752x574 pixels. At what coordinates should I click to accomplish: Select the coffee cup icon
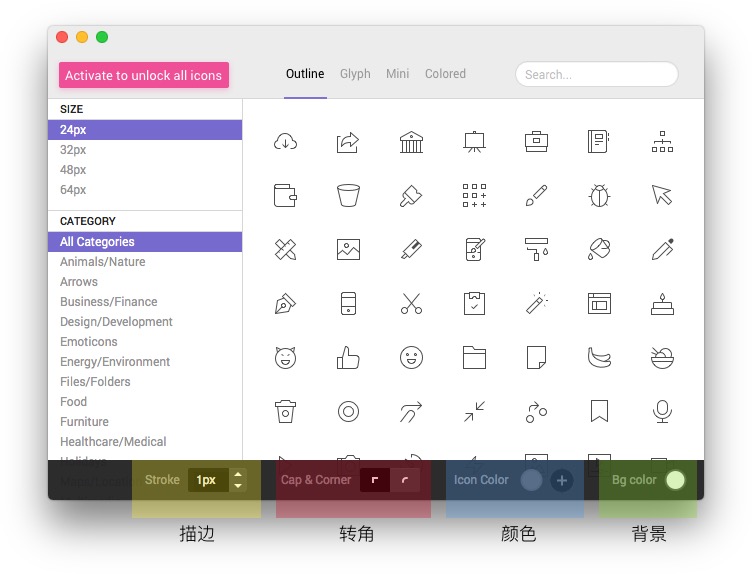(x=285, y=411)
